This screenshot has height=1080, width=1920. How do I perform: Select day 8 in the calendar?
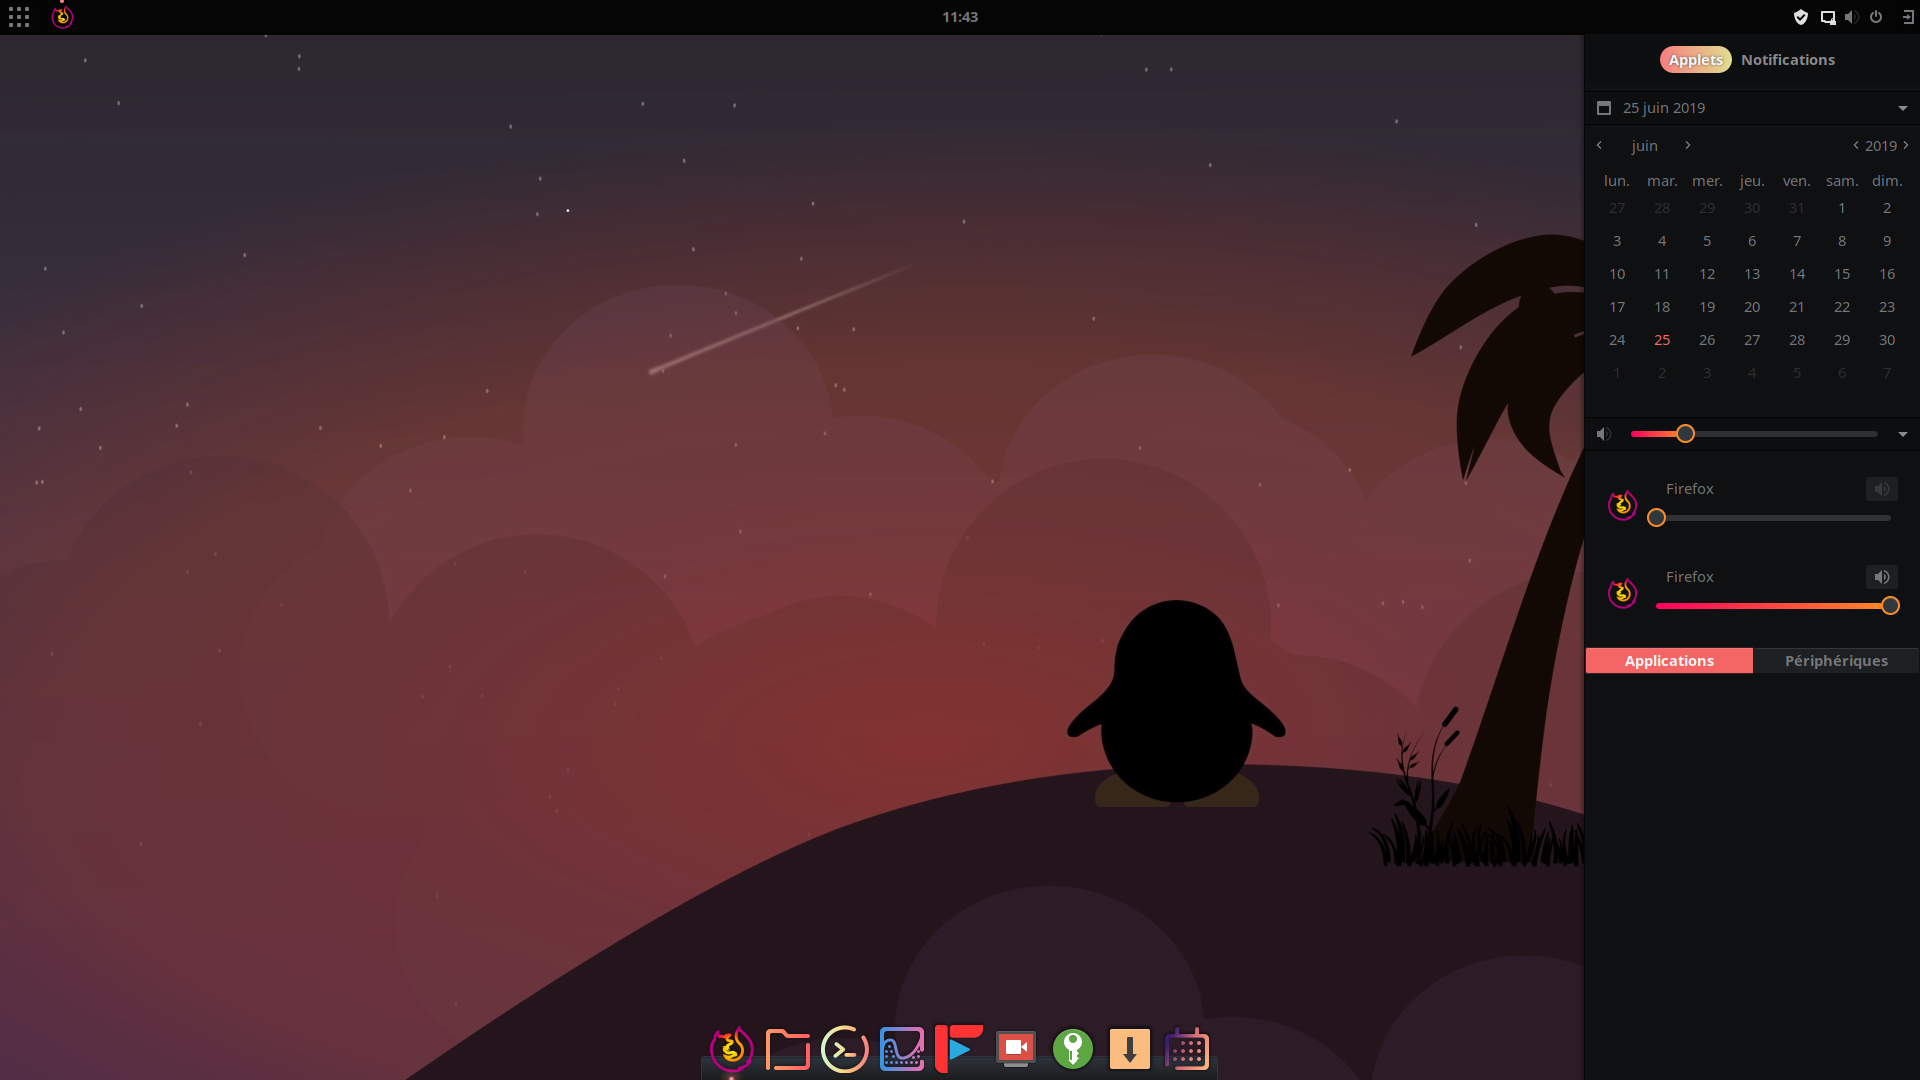coord(1842,241)
